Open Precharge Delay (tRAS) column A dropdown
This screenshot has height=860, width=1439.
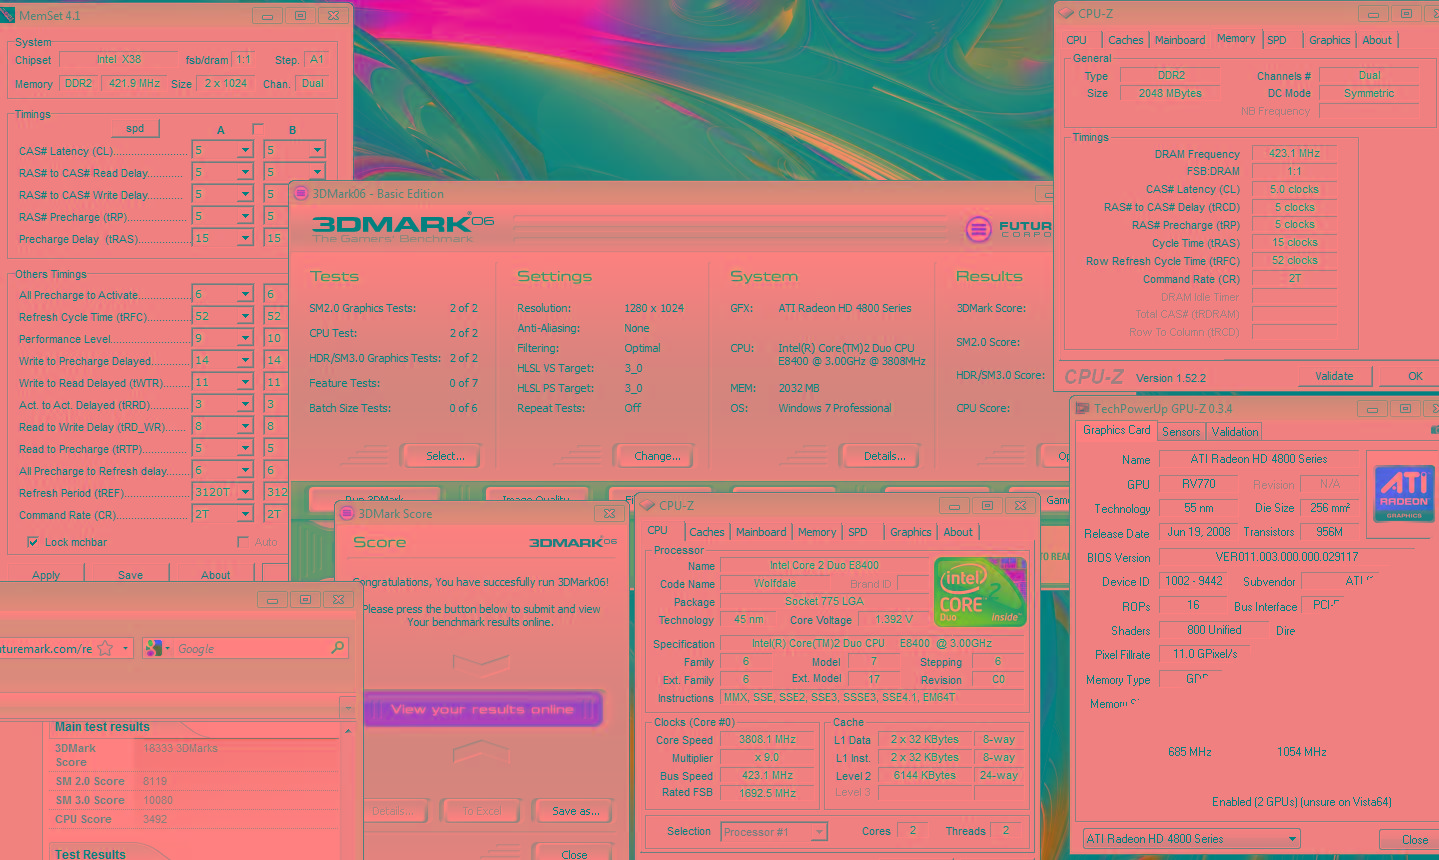point(244,239)
